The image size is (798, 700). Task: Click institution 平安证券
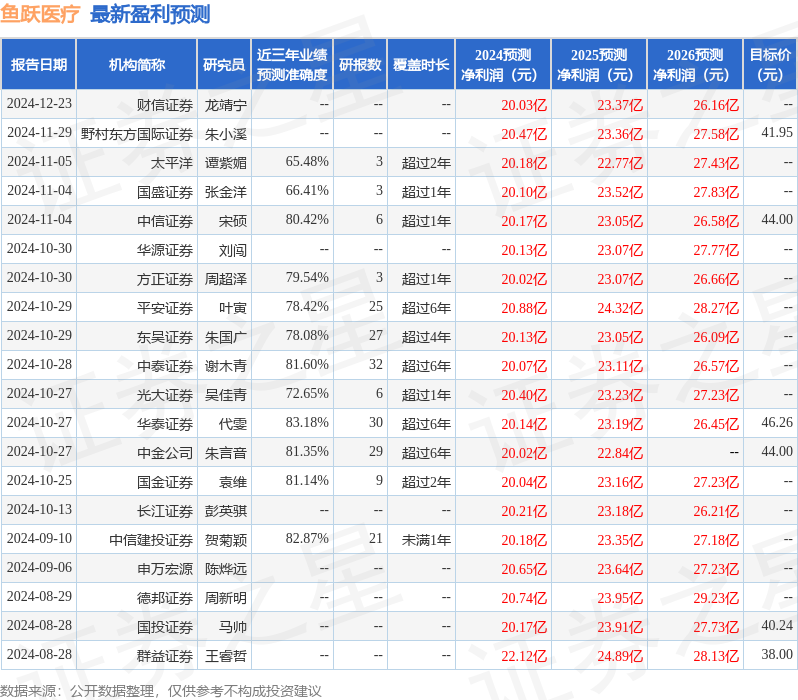165,309
